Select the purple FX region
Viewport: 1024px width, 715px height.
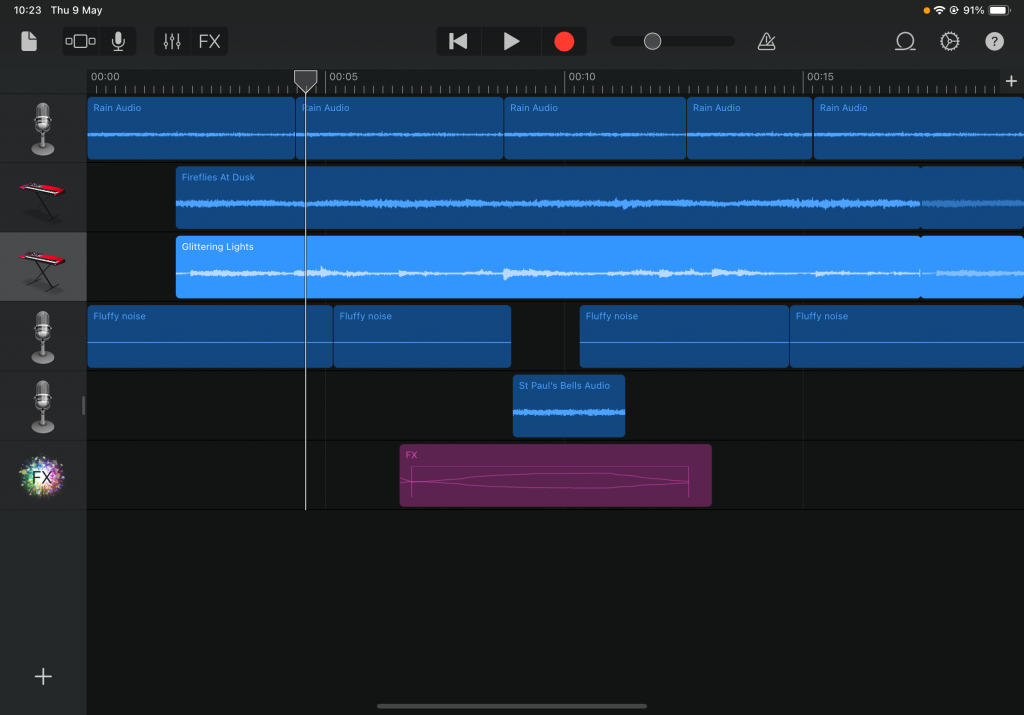coord(556,475)
